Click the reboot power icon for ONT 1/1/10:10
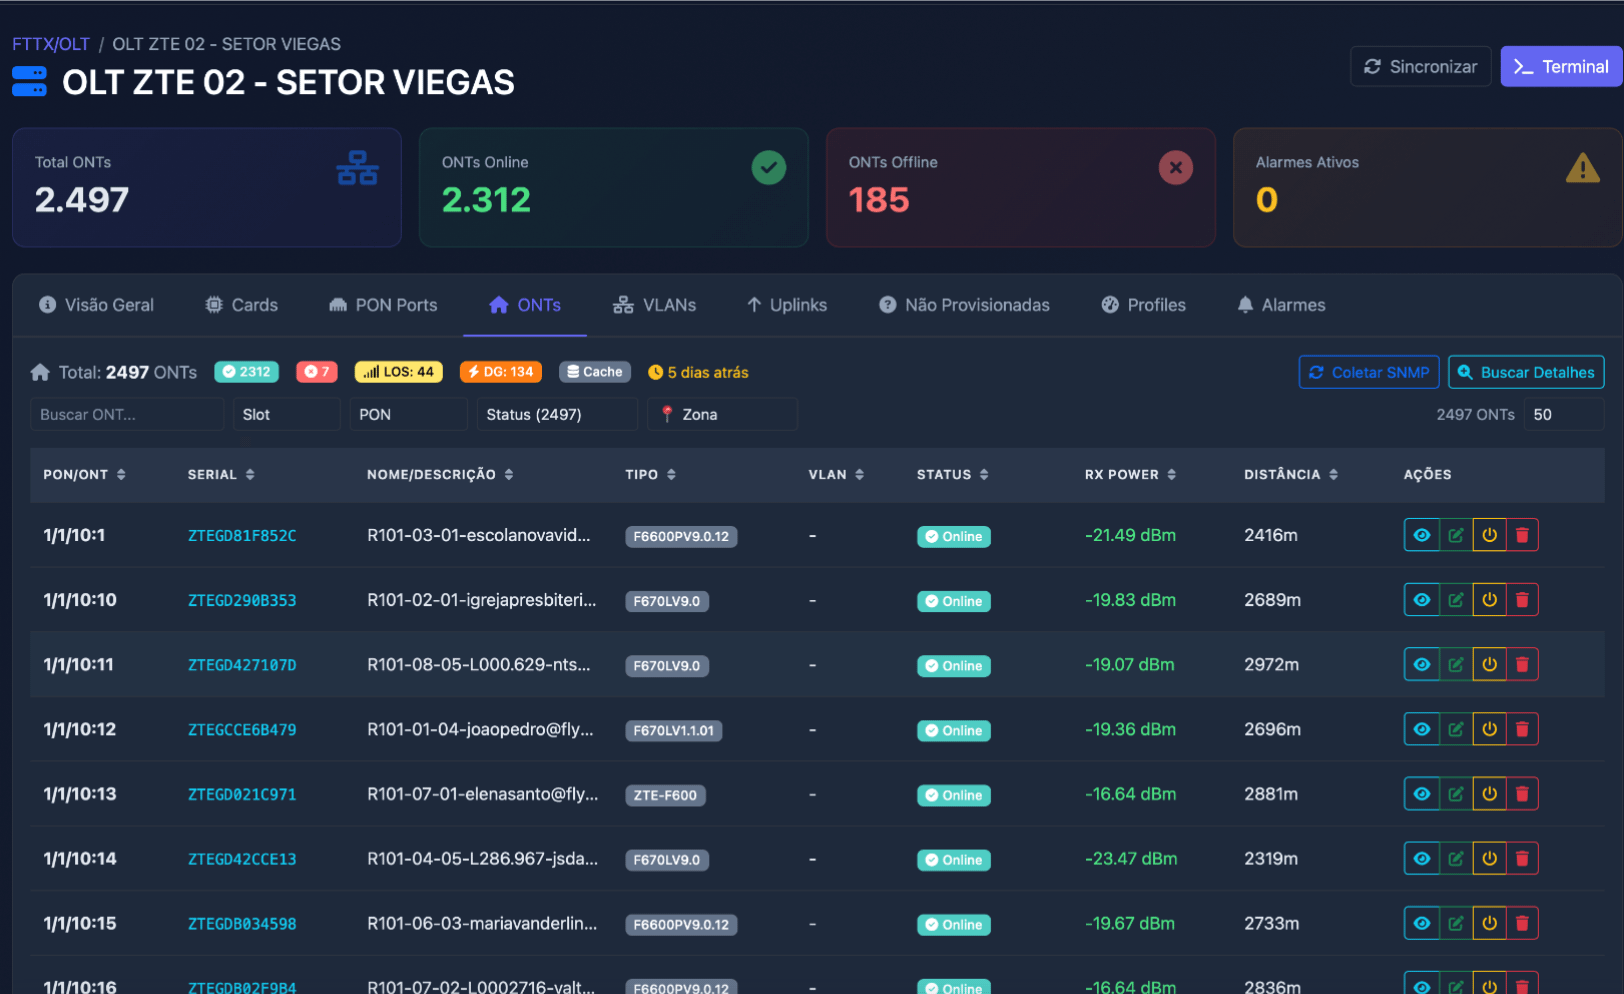Image resolution: width=1624 pixels, height=994 pixels. click(1489, 600)
